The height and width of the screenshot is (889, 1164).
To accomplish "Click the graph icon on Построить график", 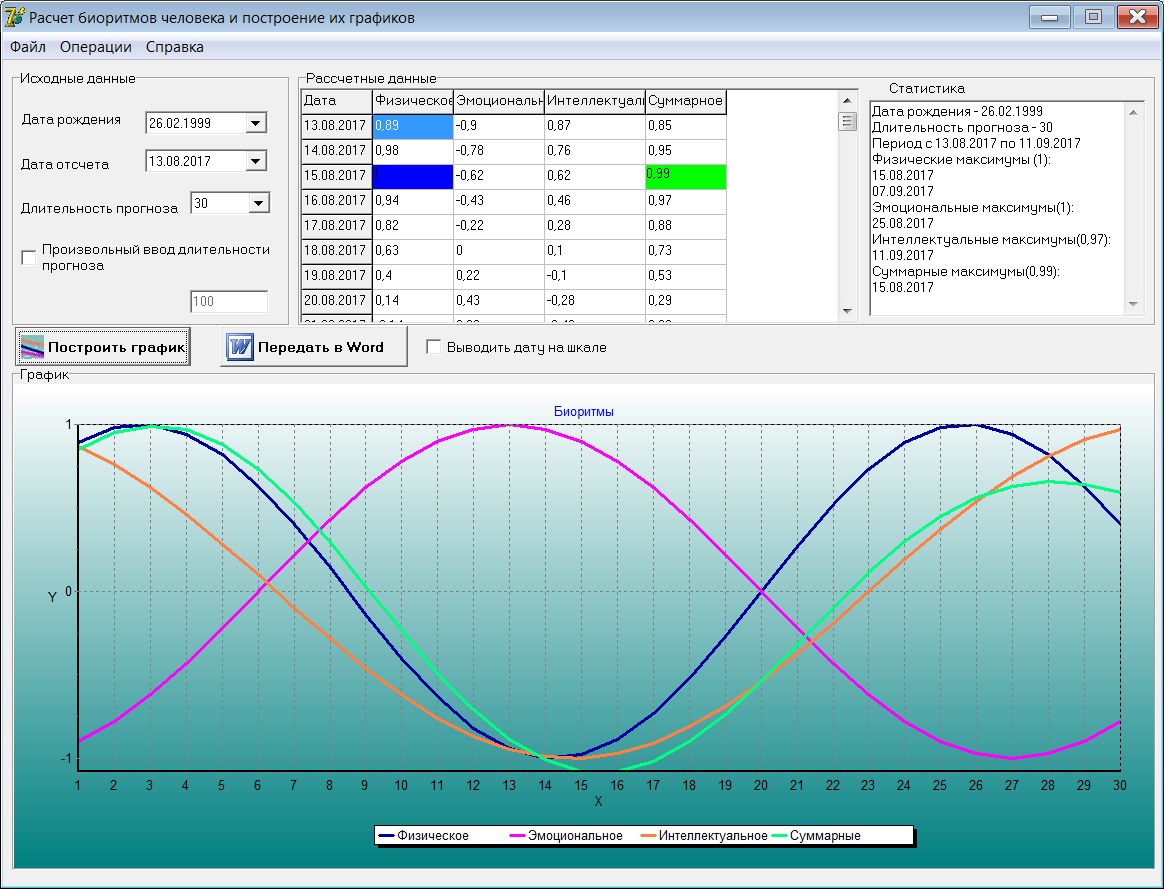I will (33, 347).
